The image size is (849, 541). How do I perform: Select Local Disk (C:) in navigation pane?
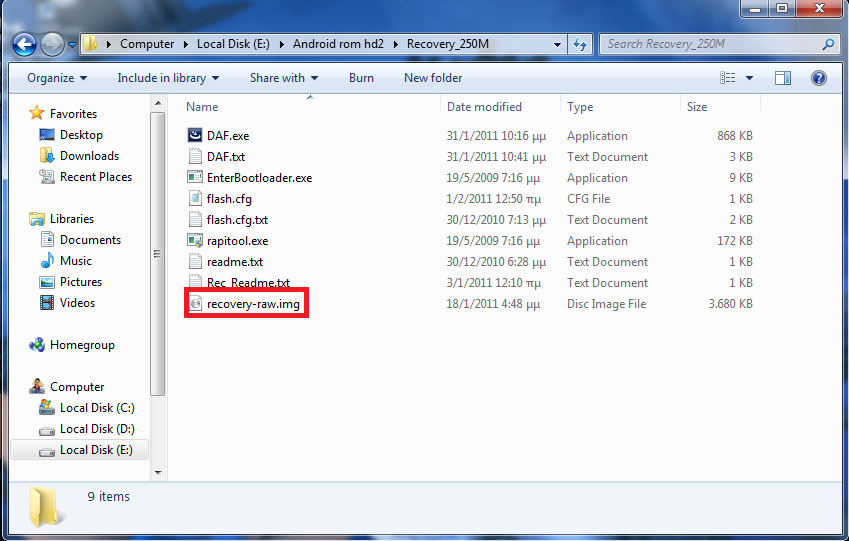[96, 408]
